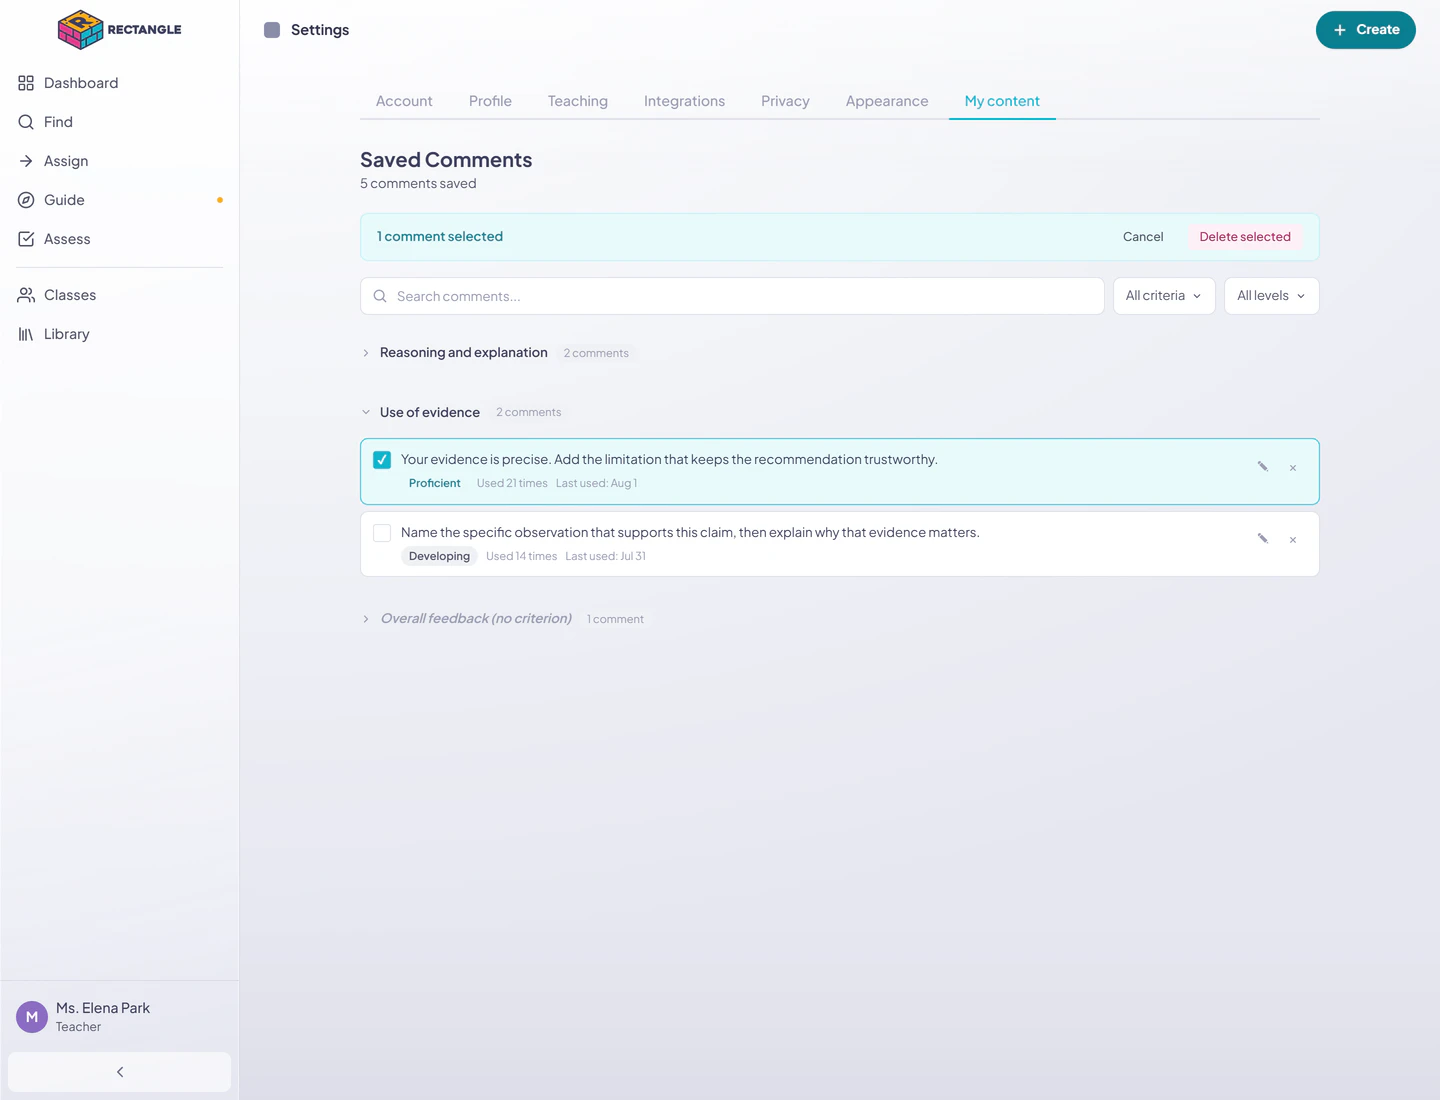Click the Guide compass icon

point(26,200)
